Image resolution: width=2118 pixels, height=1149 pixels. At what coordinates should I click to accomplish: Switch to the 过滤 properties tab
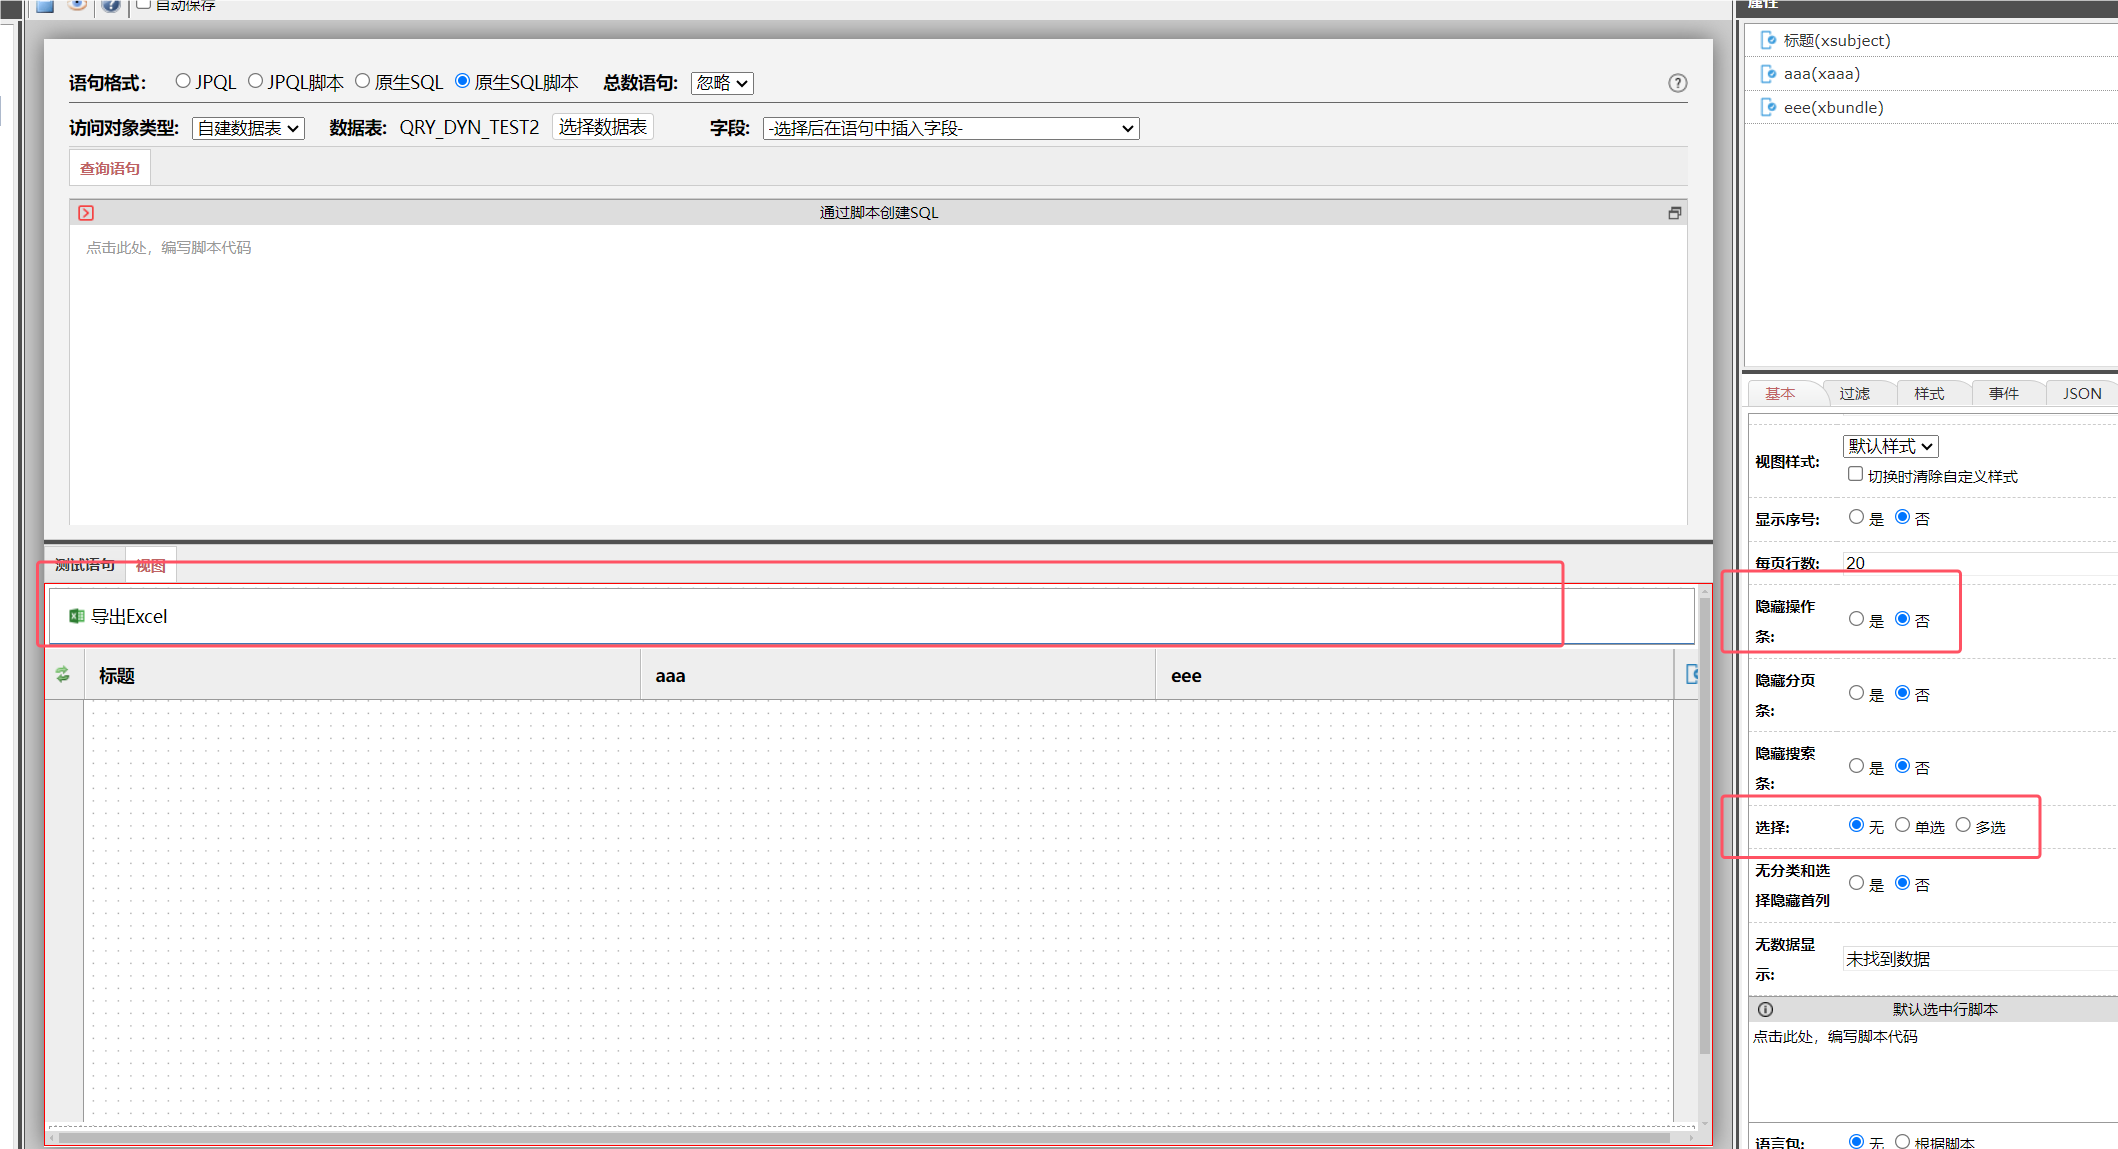click(x=1854, y=393)
